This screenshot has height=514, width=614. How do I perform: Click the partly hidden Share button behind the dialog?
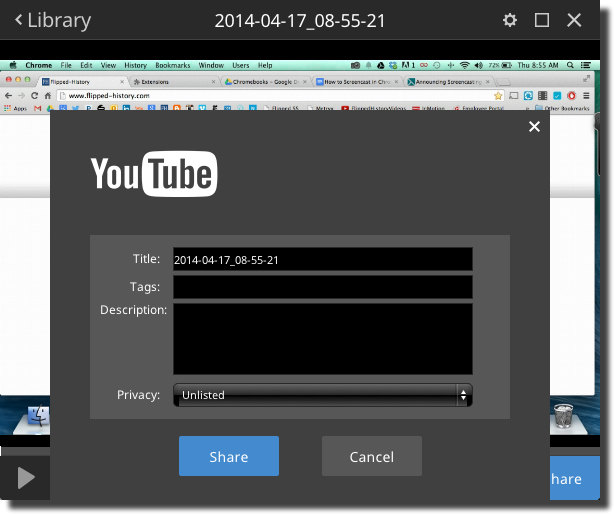[x=574, y=478]
